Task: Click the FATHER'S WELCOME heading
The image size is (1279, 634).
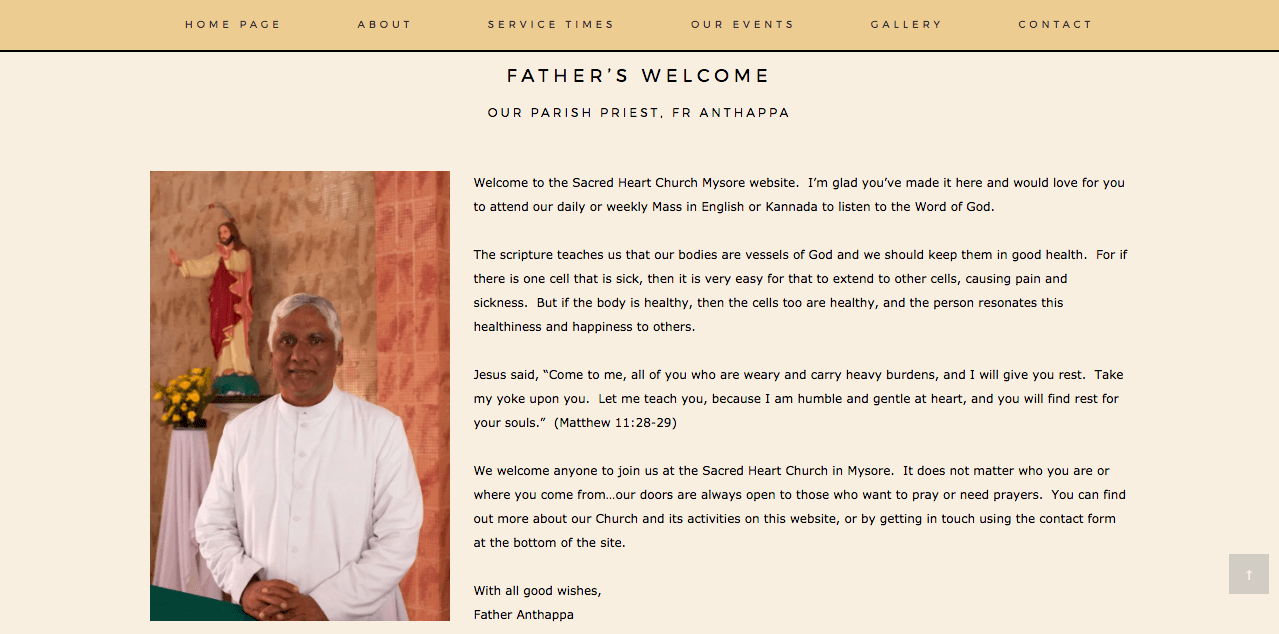Action: tap(638, 76)
